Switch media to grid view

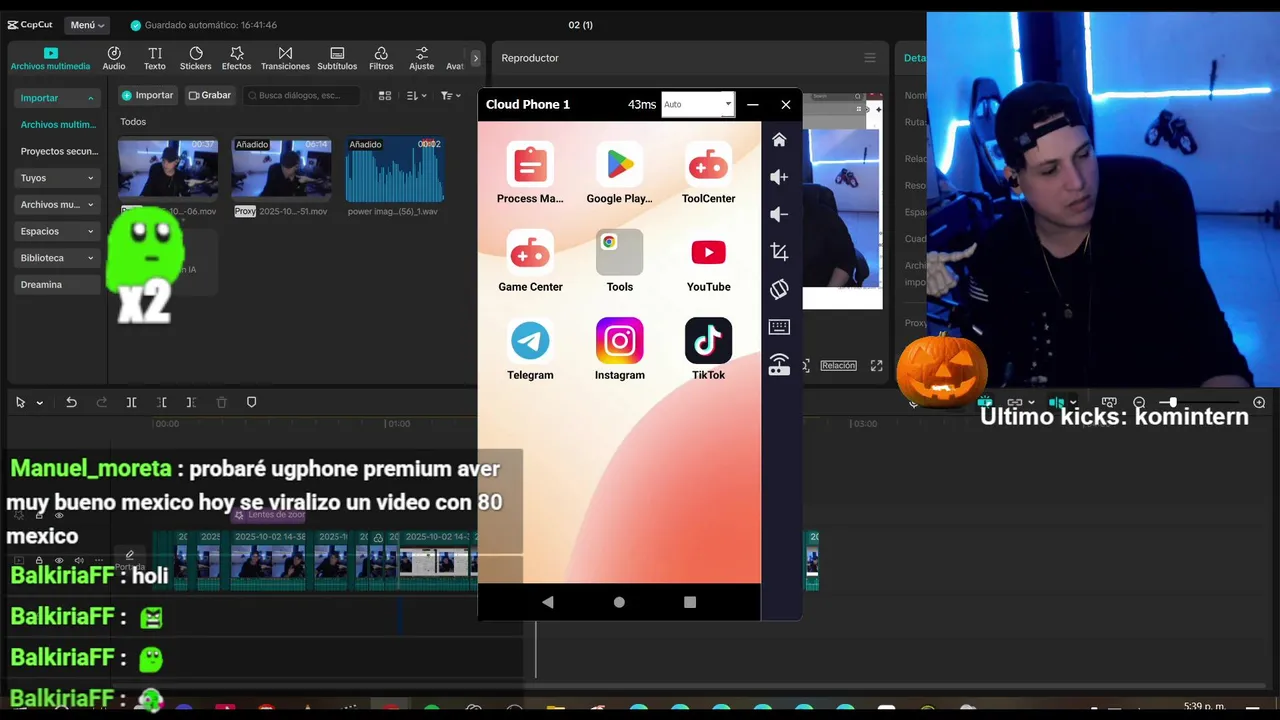tap(385, 95)
